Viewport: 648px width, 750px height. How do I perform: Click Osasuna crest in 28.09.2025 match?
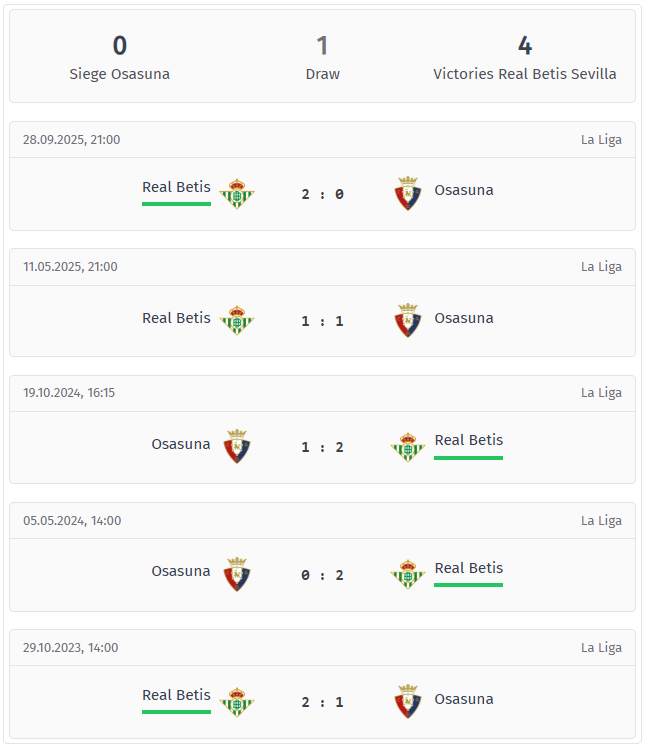click(408, 193)
